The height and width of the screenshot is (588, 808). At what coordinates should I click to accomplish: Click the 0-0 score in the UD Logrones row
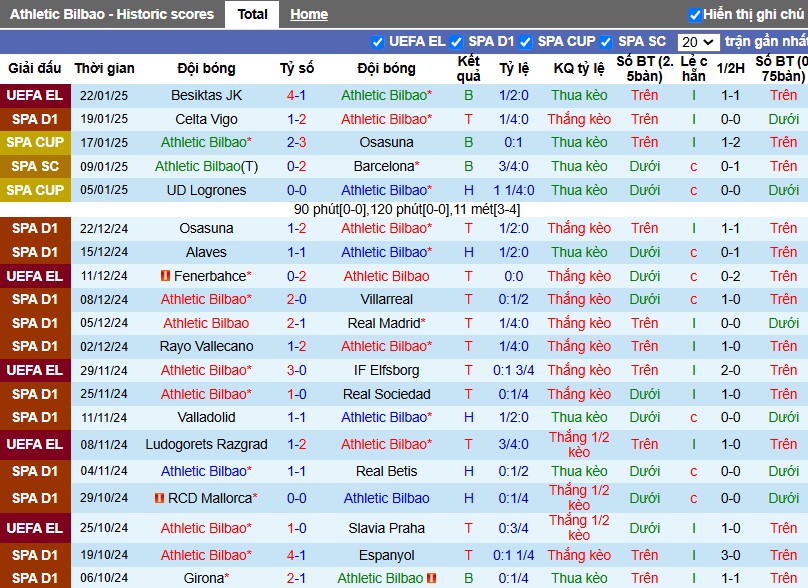point(296,190)
